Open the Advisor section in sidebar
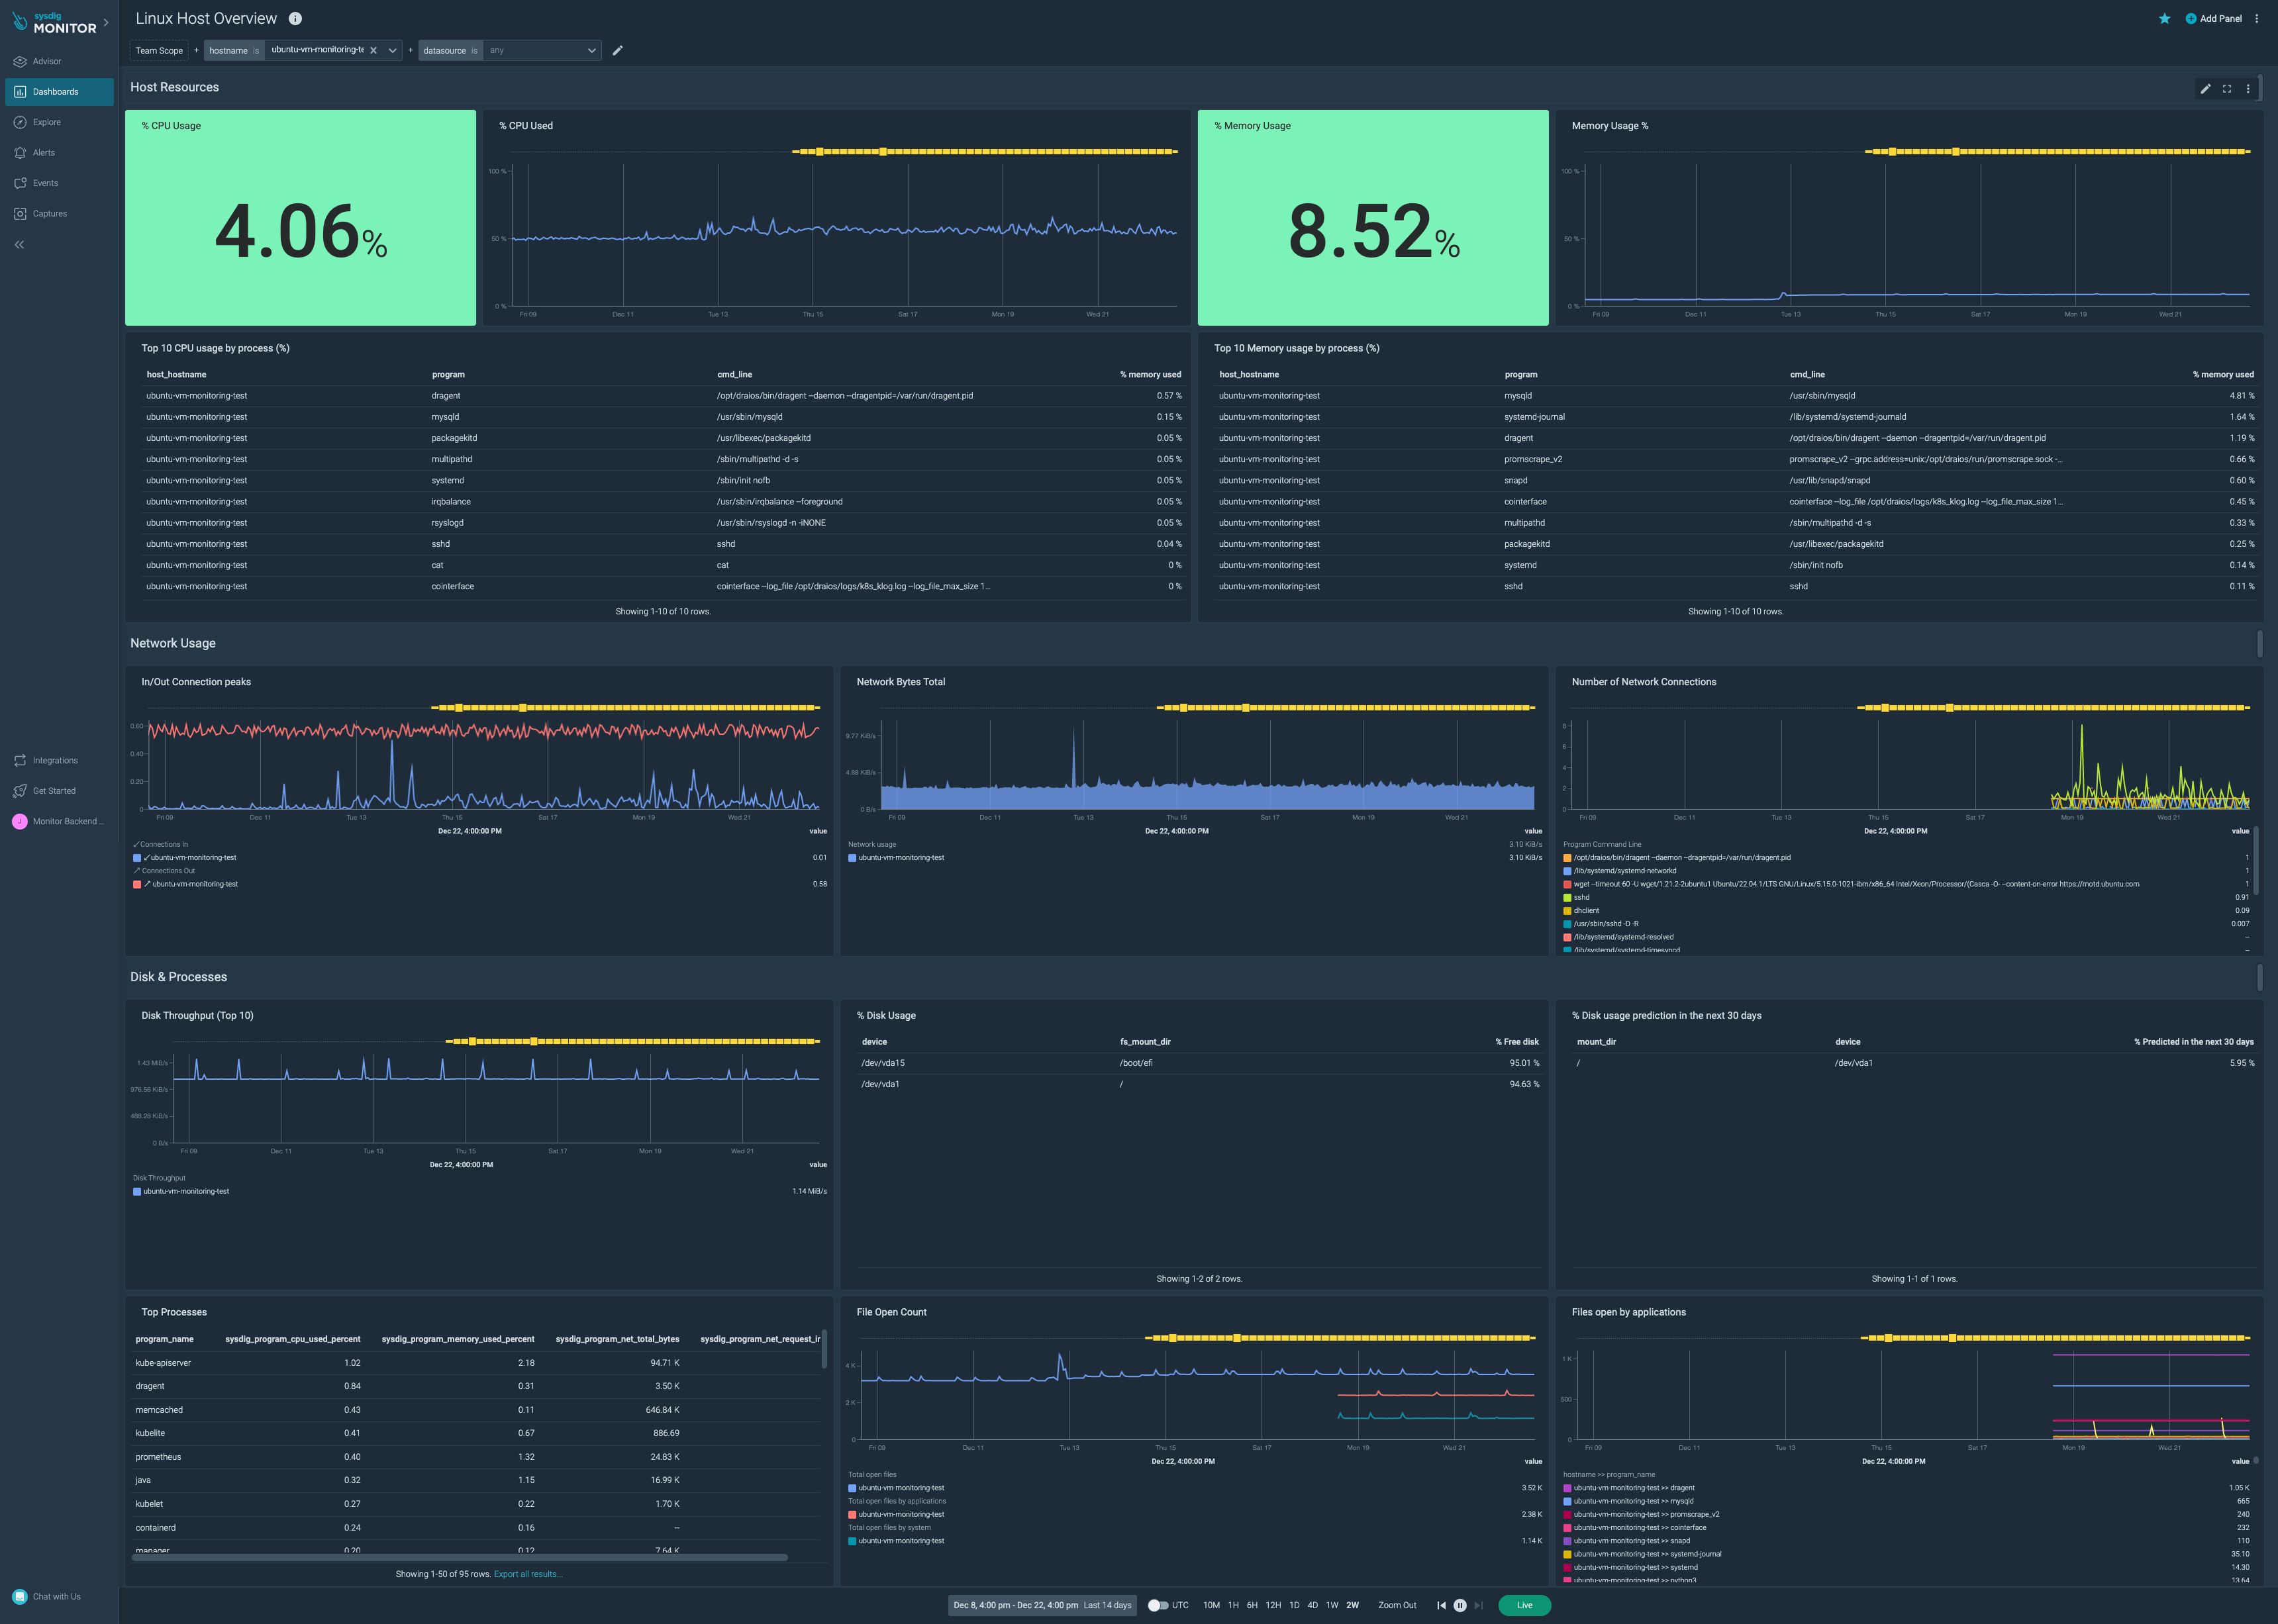This screenshot has width=2278, height=1624. [x=46, y=61]
